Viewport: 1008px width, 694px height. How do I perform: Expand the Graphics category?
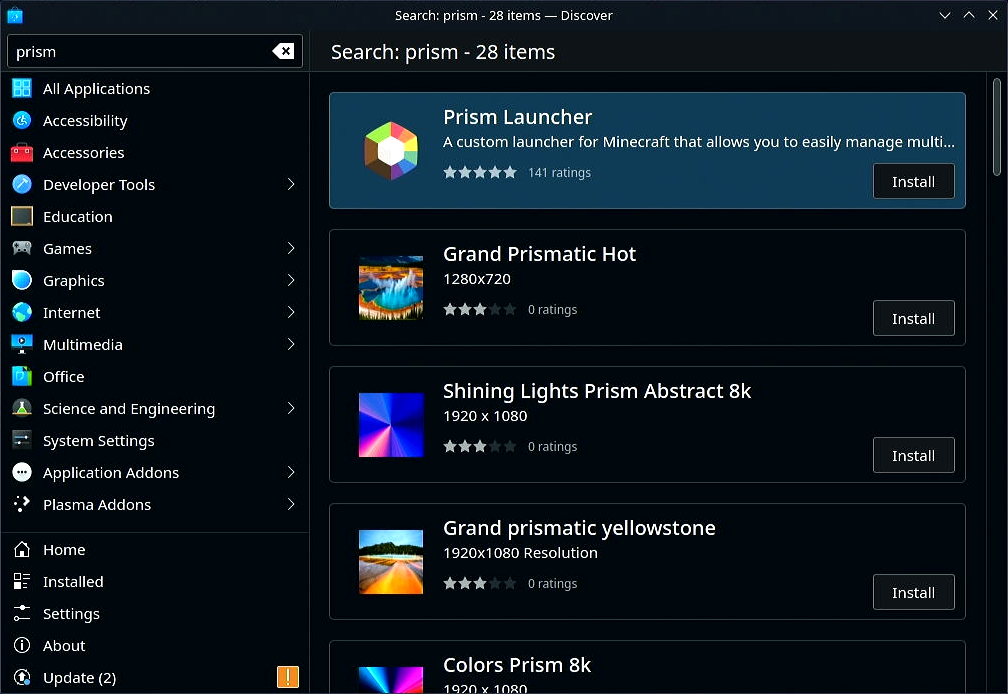coord(290,280)
